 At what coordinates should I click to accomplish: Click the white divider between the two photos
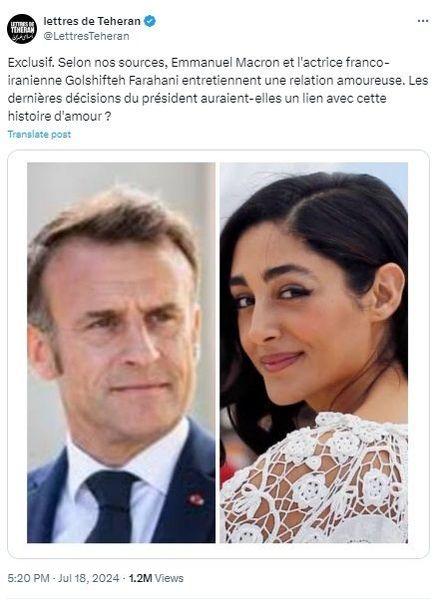click(217, 352)
